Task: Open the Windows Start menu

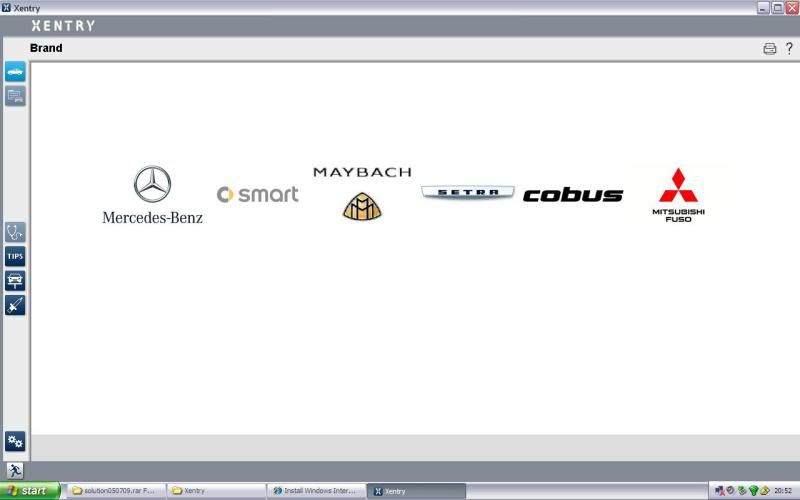Action: tap(30, 491)
